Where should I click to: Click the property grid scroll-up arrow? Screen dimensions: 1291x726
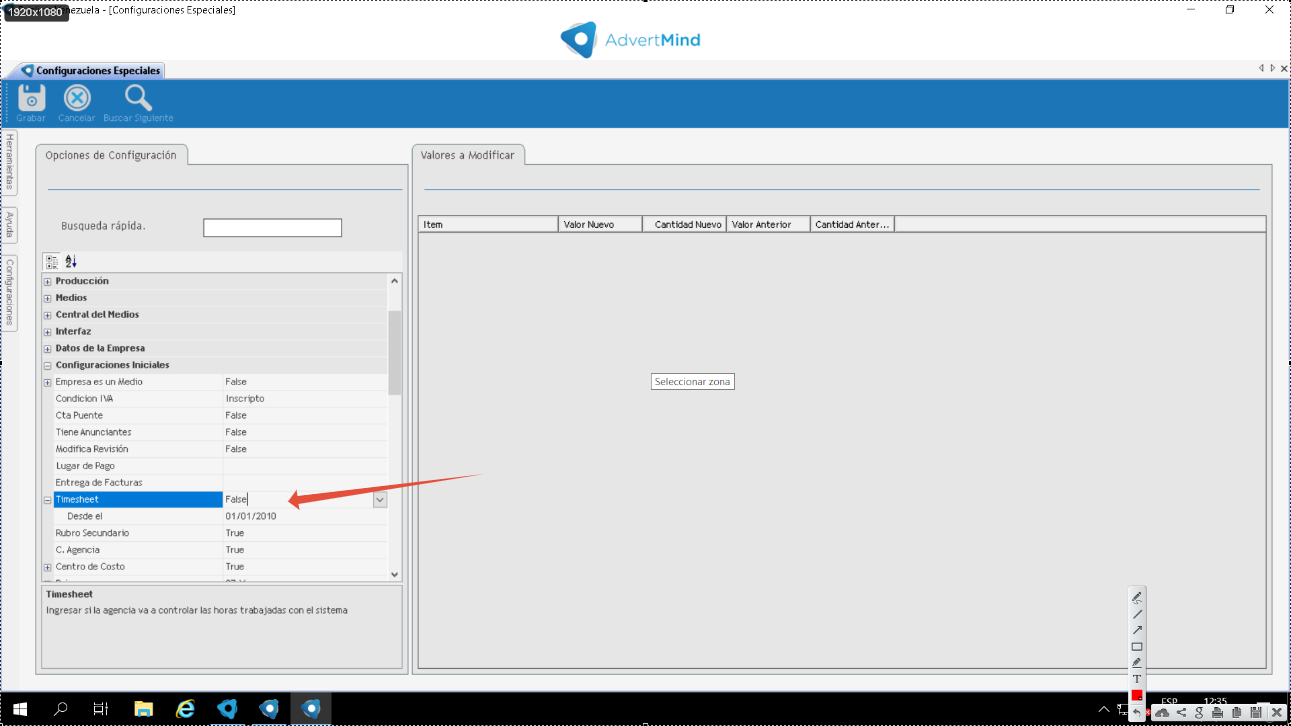[x=394, y=281]
